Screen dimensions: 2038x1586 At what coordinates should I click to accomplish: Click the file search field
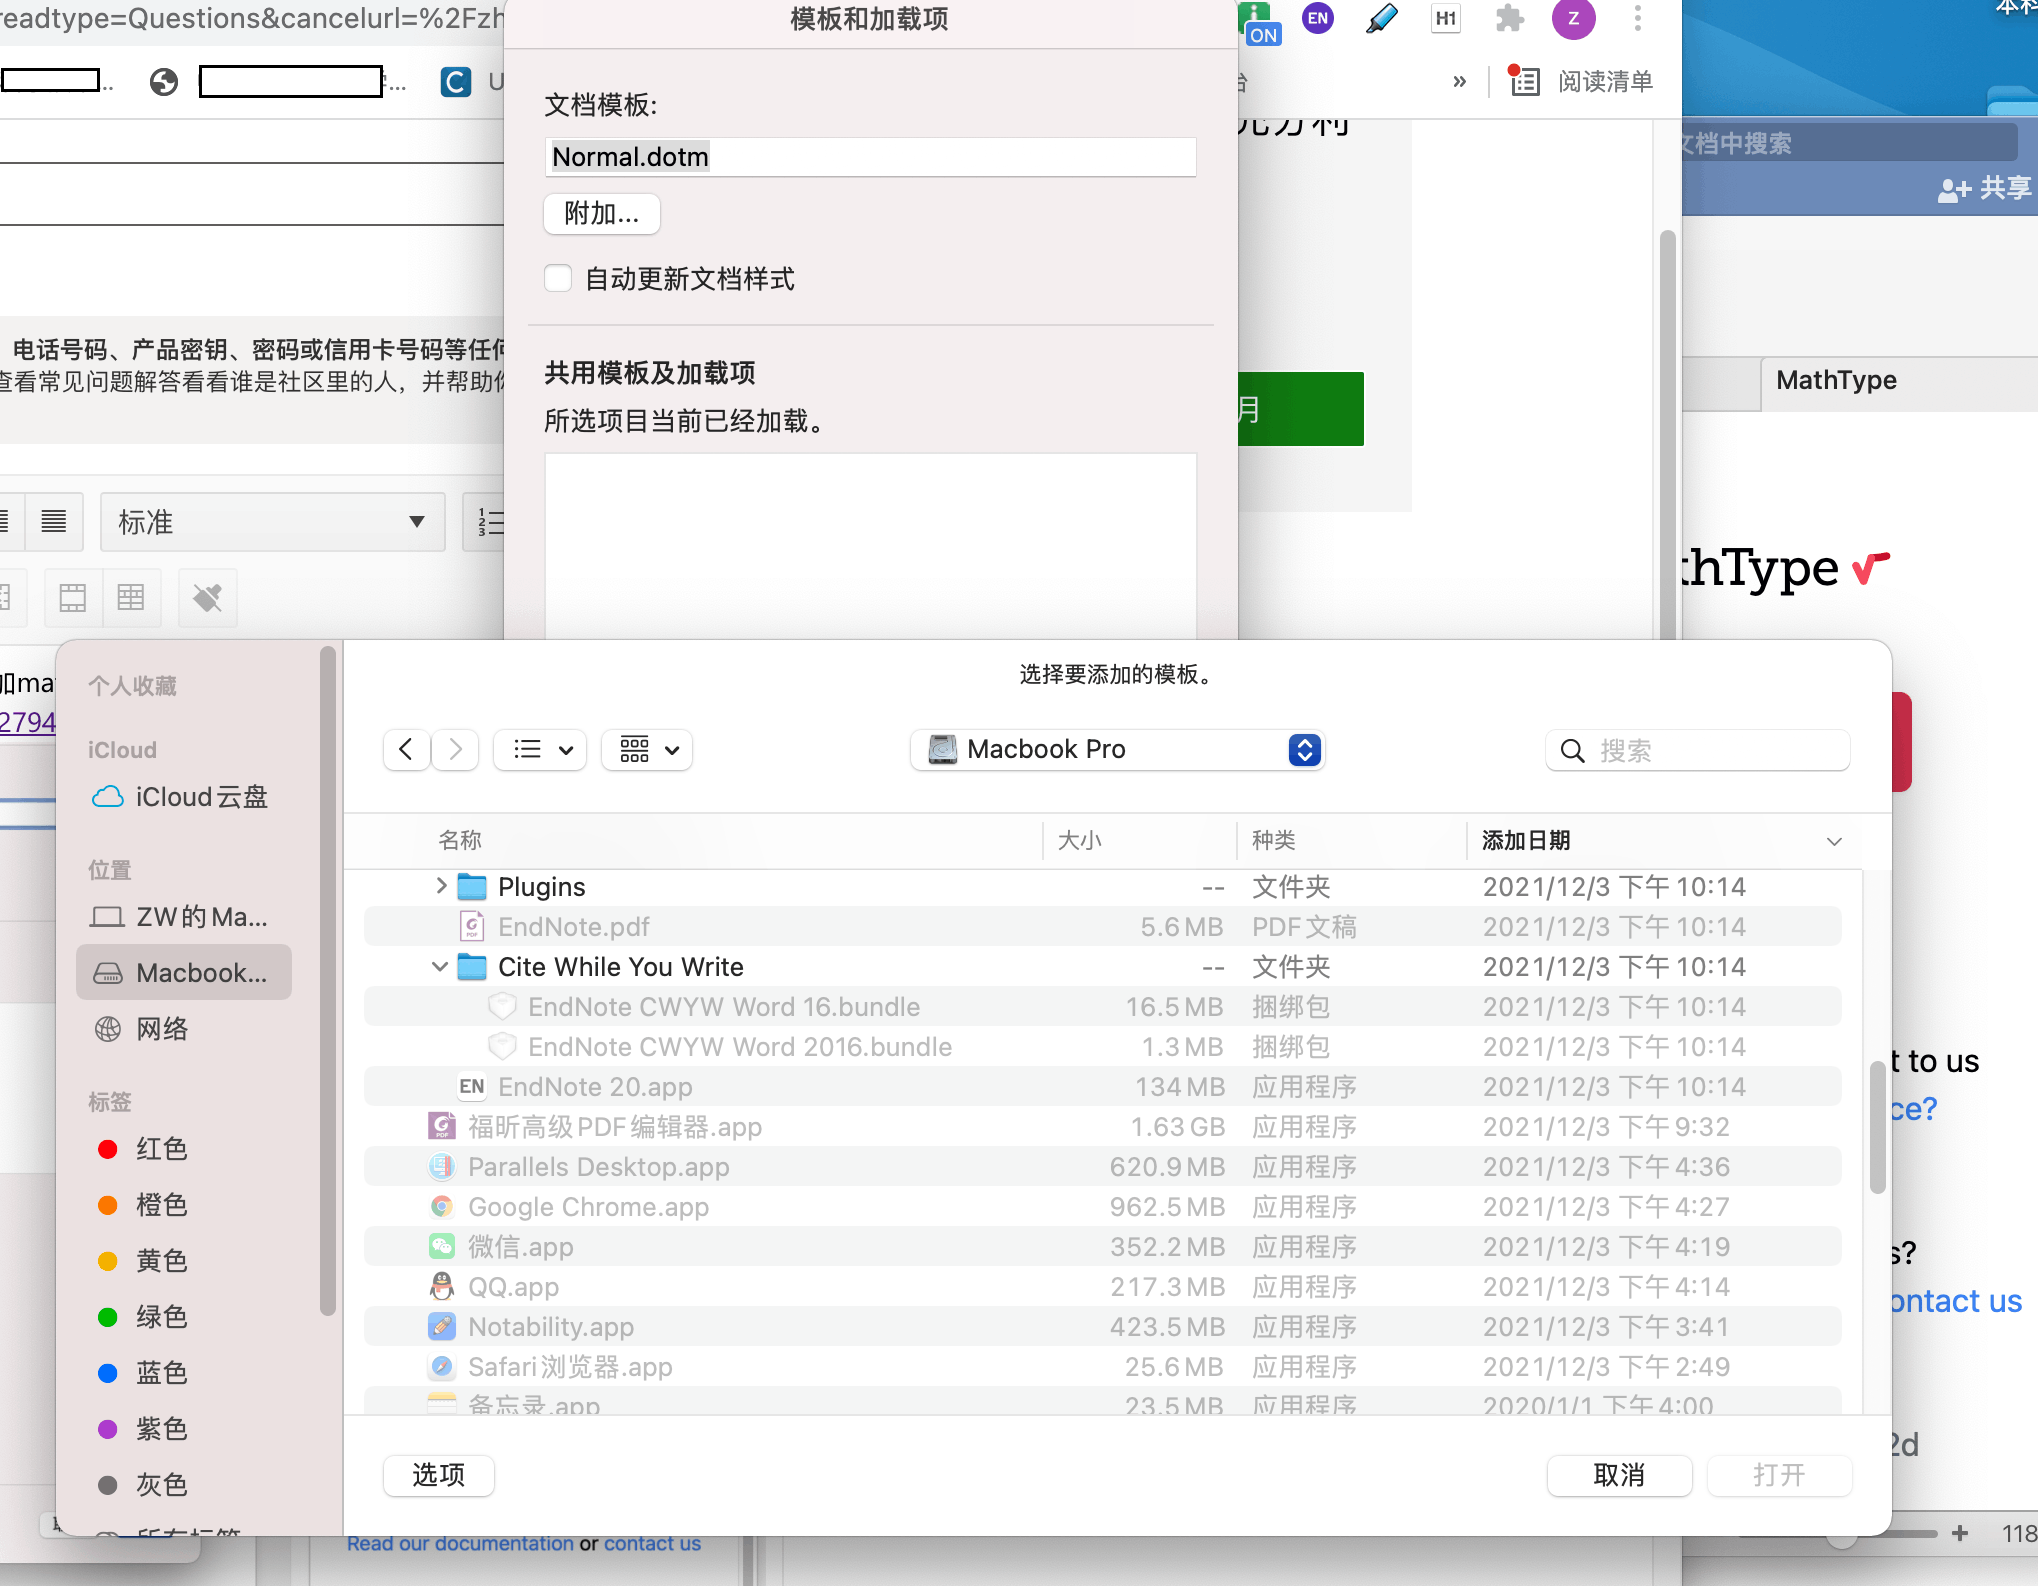click(x=1698, y=751)
